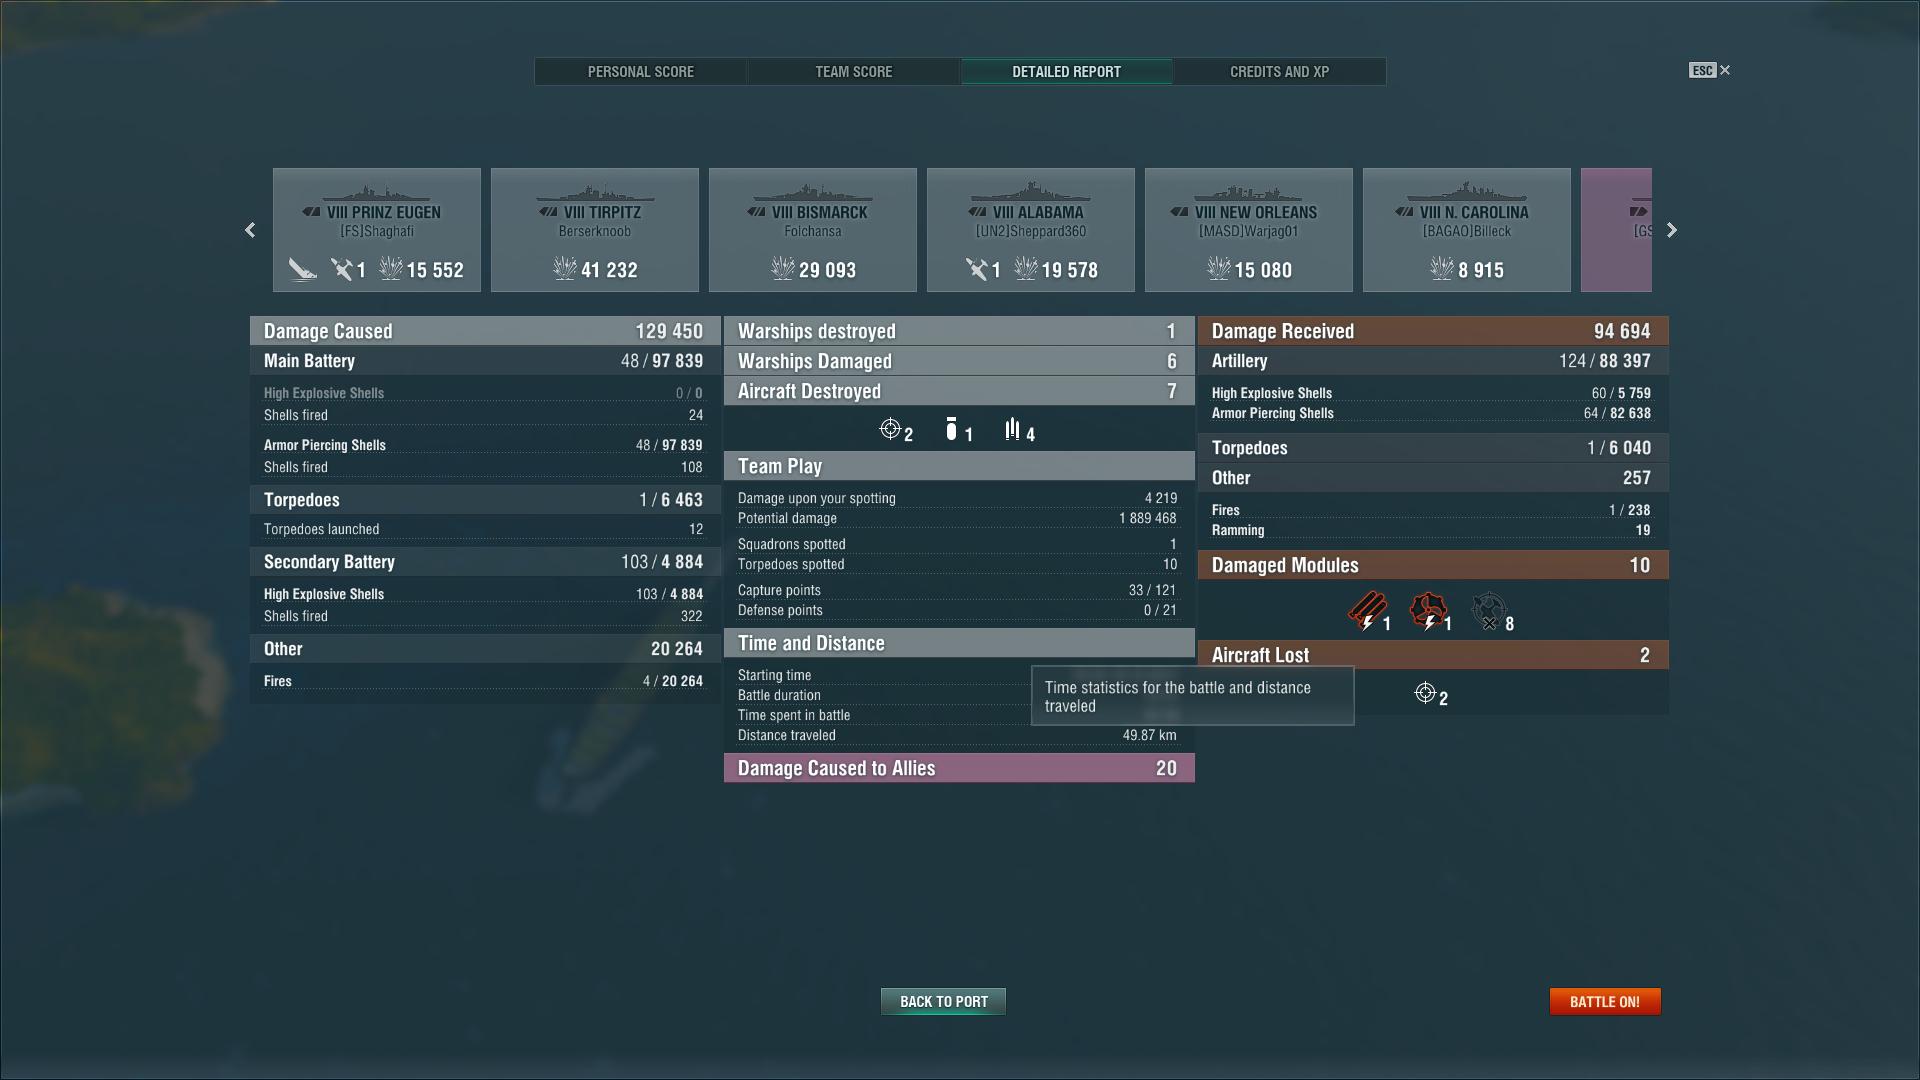Click the torpedo bomber icon under Aircraft Destroyed
Image resolution: width=1920 pixels, height=1080 pixels.
click(x=1012, y=429)
